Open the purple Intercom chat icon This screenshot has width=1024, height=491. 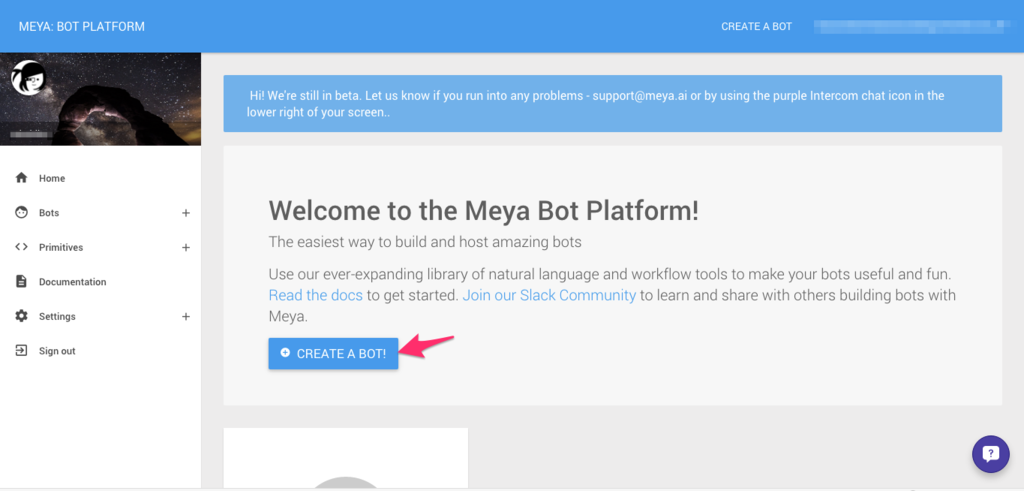click(x=991, y=454)
